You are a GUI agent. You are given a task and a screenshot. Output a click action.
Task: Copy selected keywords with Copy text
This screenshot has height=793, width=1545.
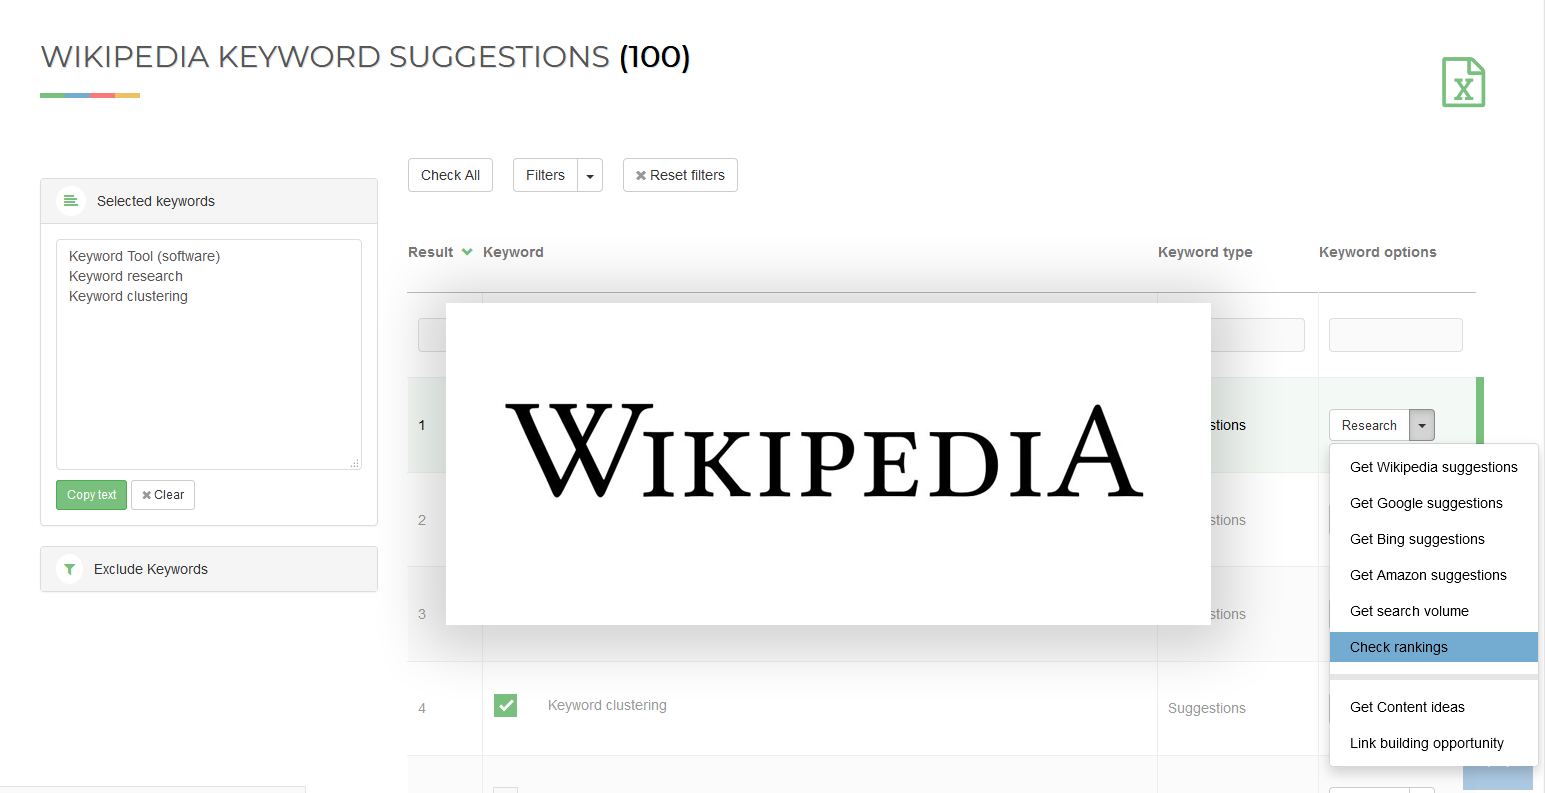click(91, 494)
